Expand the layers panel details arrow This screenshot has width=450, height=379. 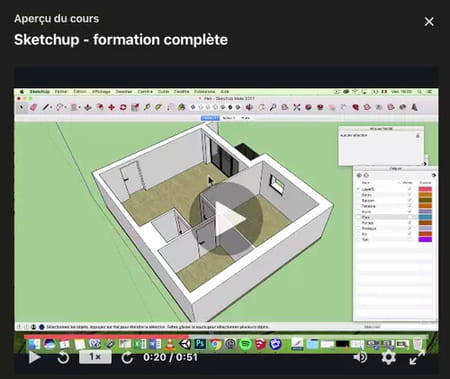434,175
